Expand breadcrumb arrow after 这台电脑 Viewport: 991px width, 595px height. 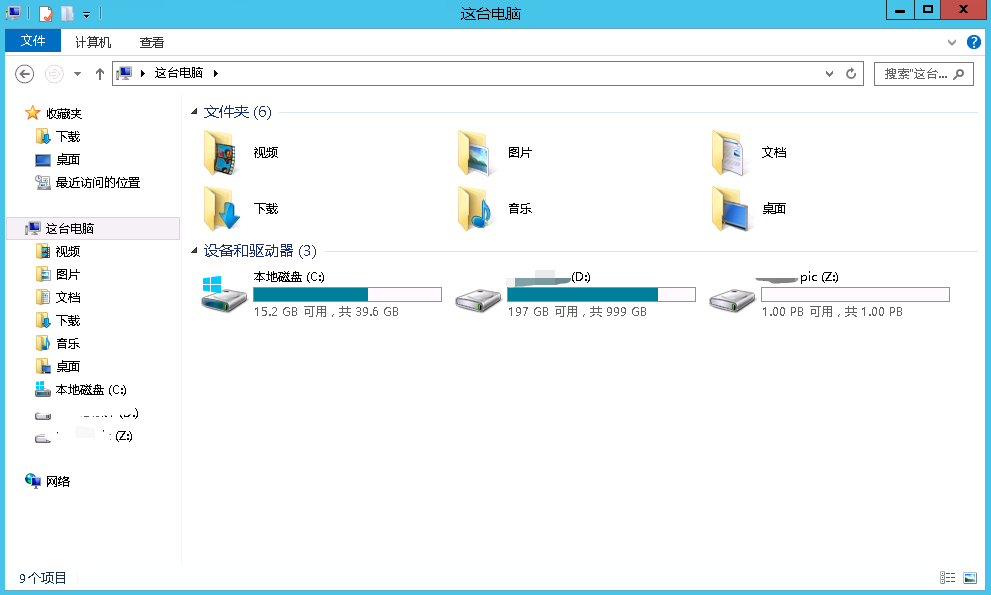(216, 73)
